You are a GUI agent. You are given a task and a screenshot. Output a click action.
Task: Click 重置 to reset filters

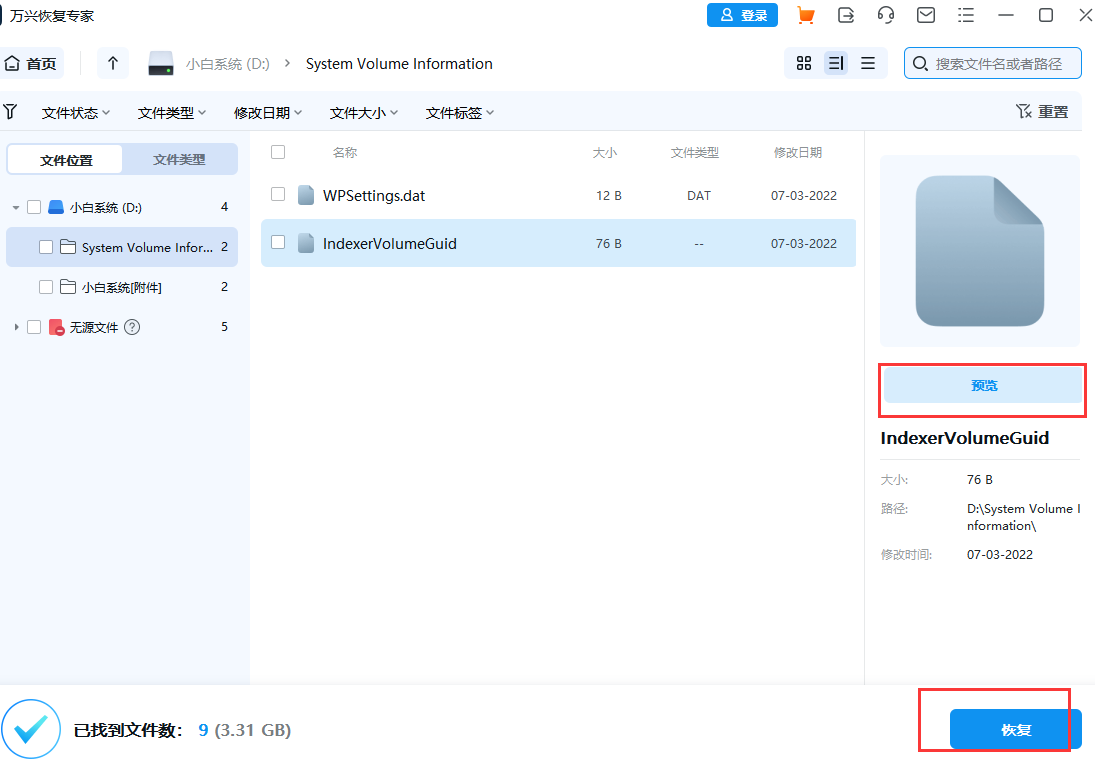(x=1042, y=112)
